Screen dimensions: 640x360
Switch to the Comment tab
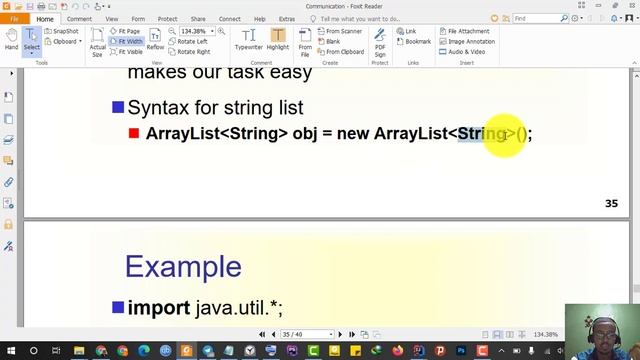79,19
